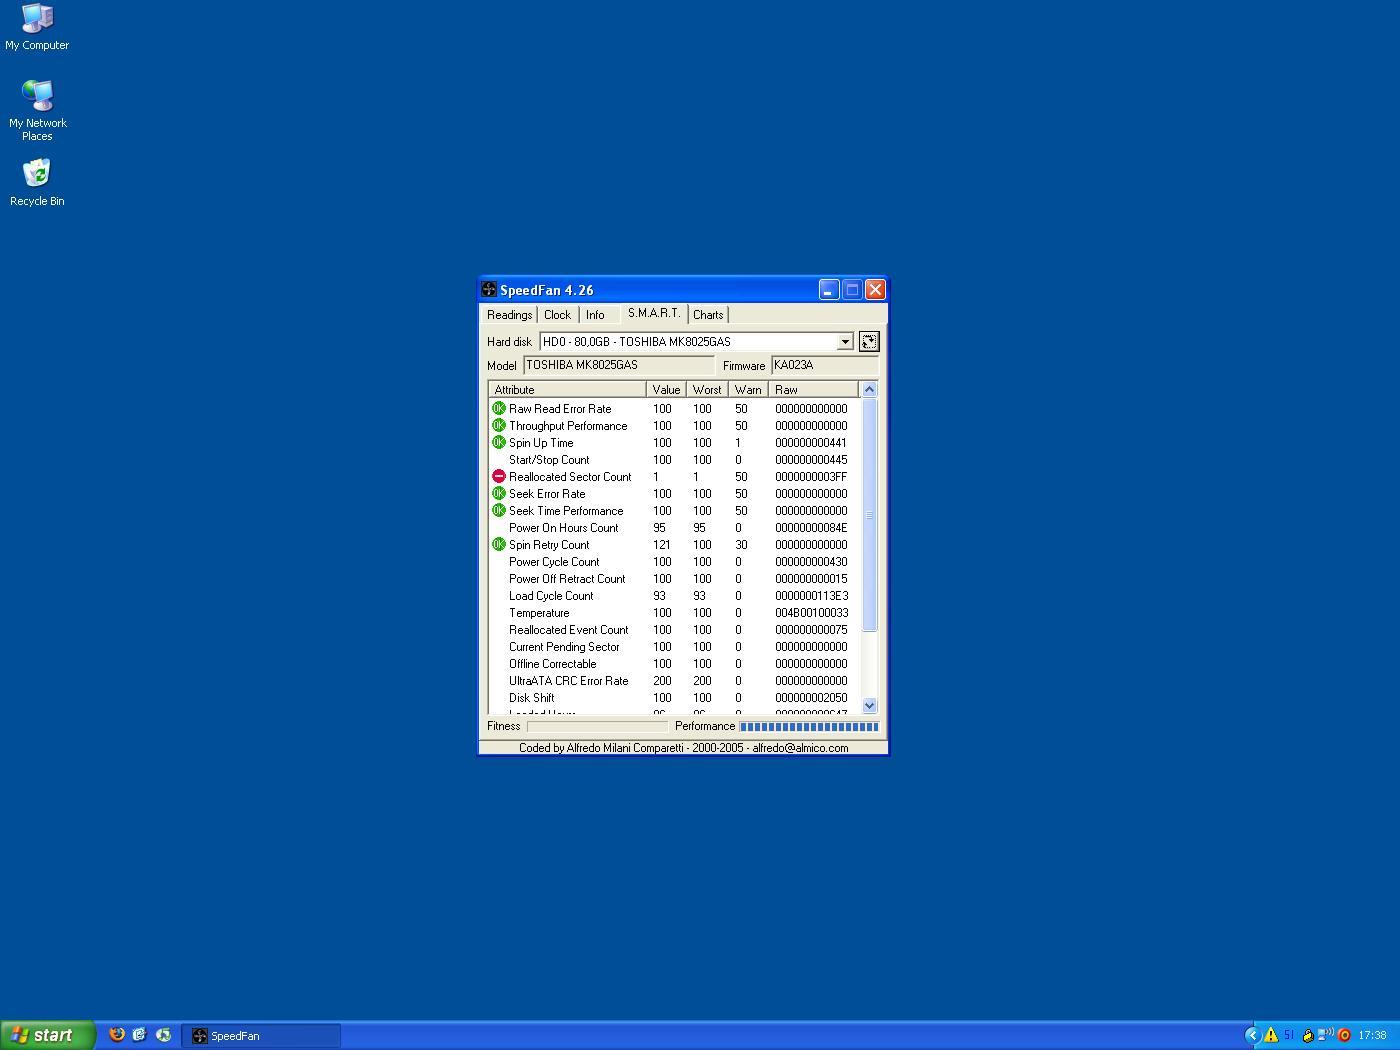Click the Worst column header

(x=707, y=390)
